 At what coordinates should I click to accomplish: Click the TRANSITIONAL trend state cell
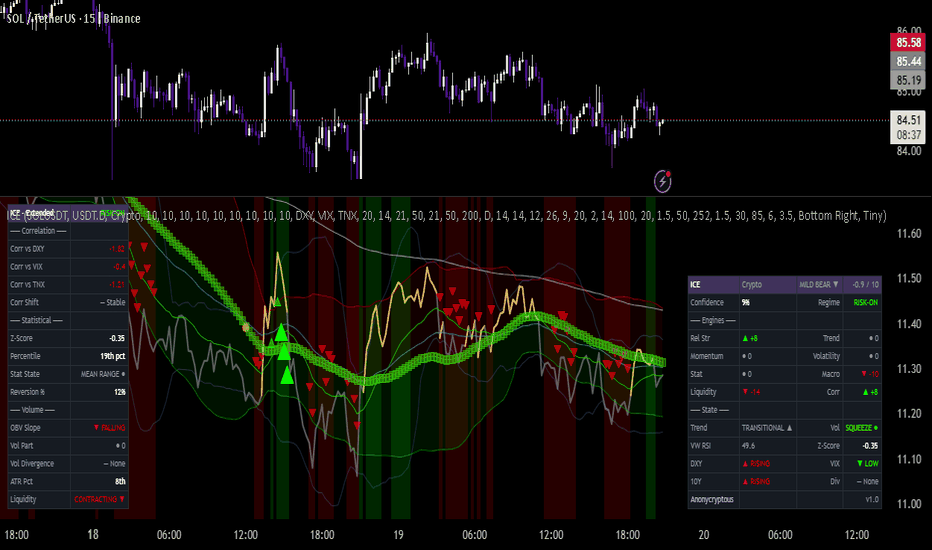pyautogui.click(x=767, y=428)
